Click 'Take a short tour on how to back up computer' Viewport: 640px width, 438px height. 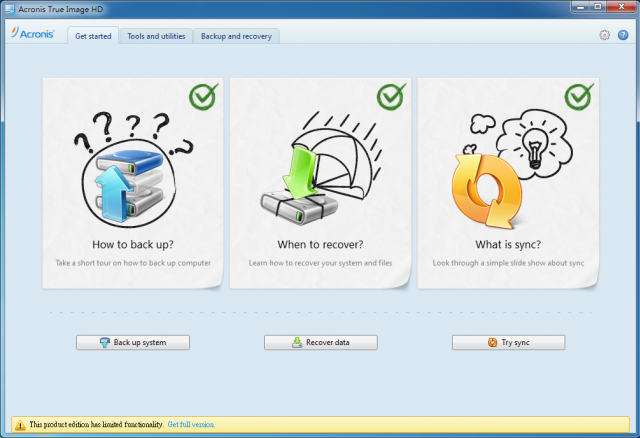133,263
